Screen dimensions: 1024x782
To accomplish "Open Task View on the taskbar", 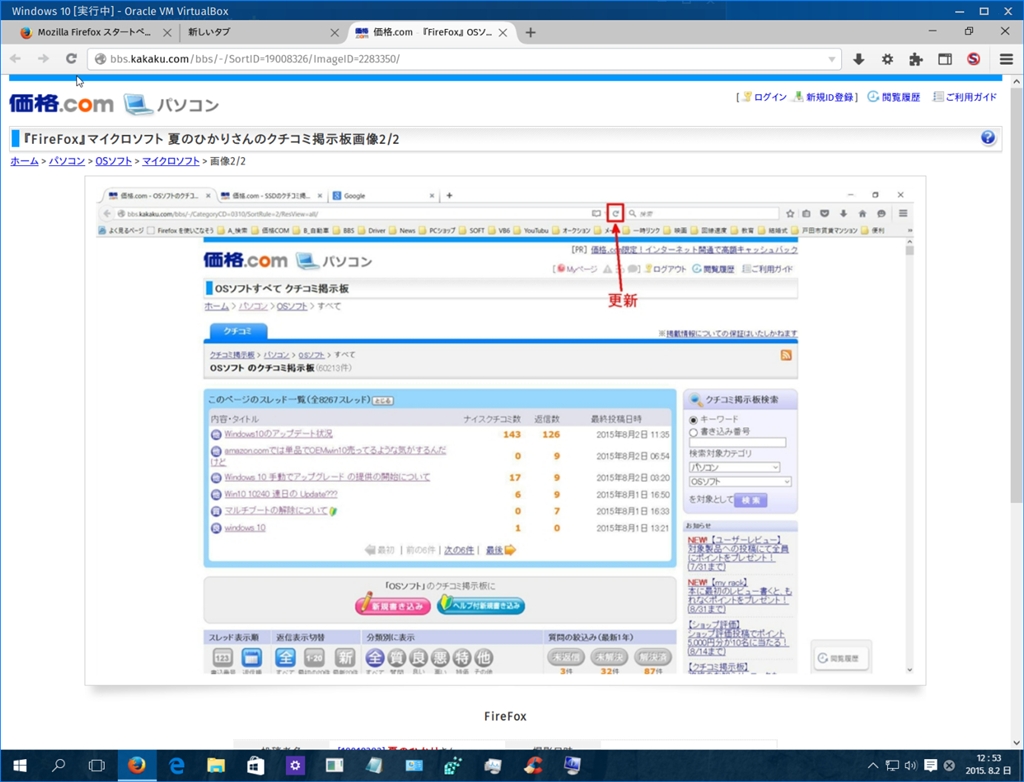I will 97,765.
